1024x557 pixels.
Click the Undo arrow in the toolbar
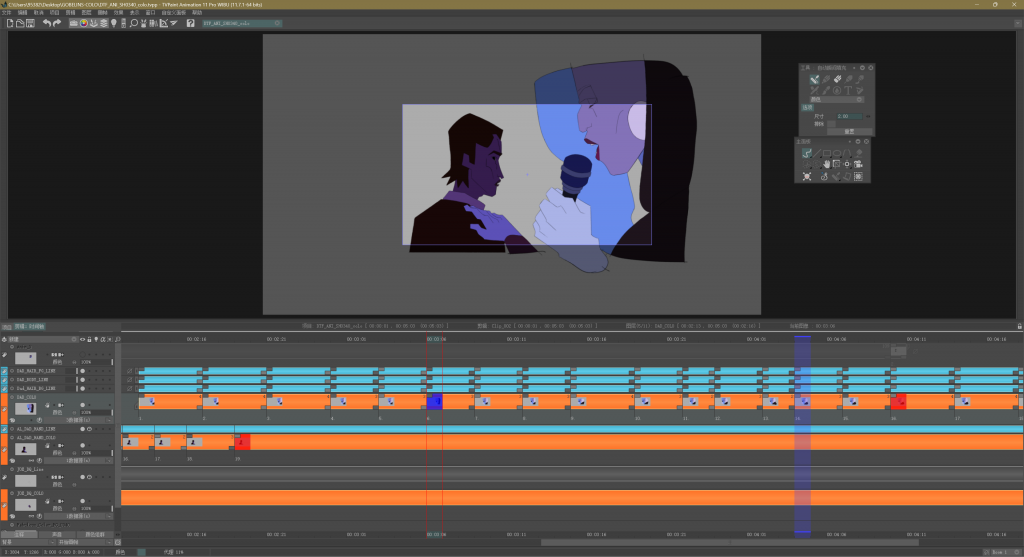pyautogui.click(x=46, y=22)
